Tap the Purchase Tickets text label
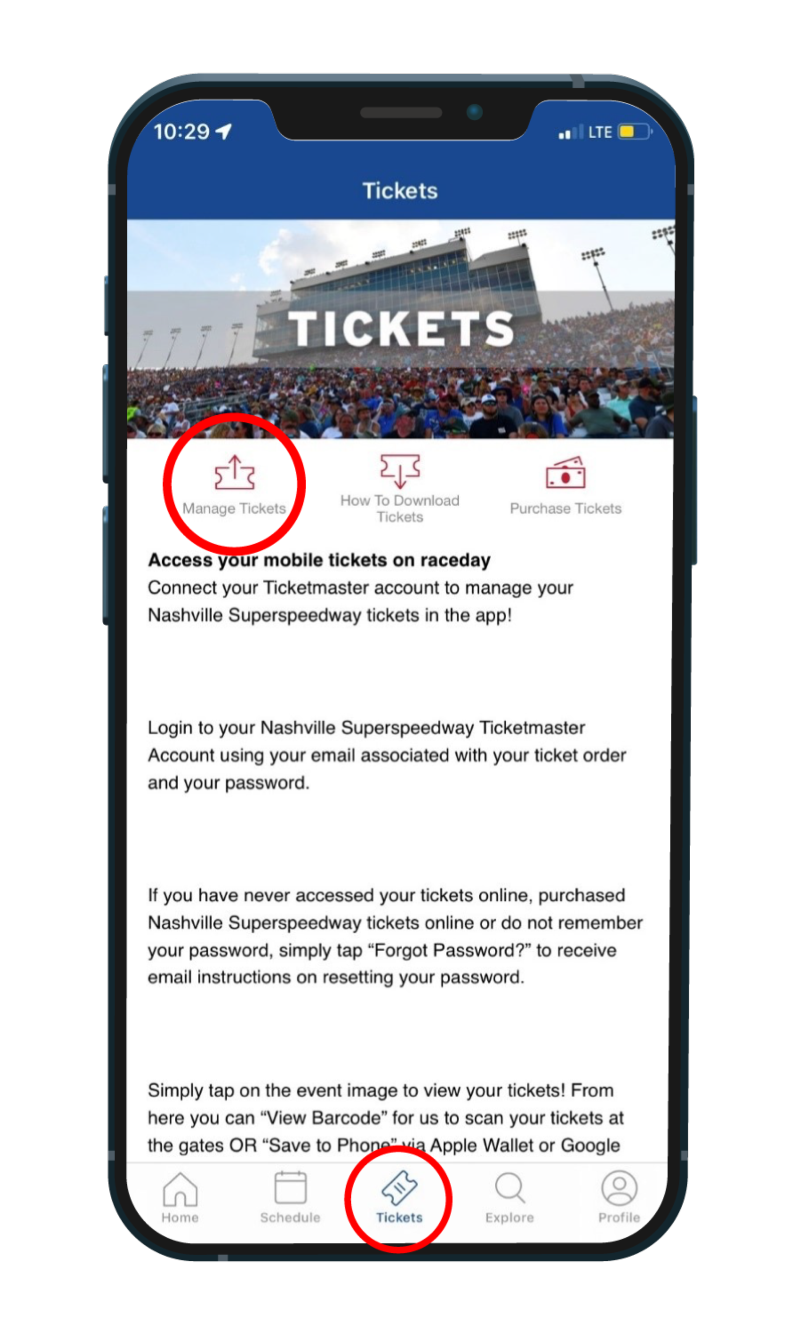 pos(565,508)
